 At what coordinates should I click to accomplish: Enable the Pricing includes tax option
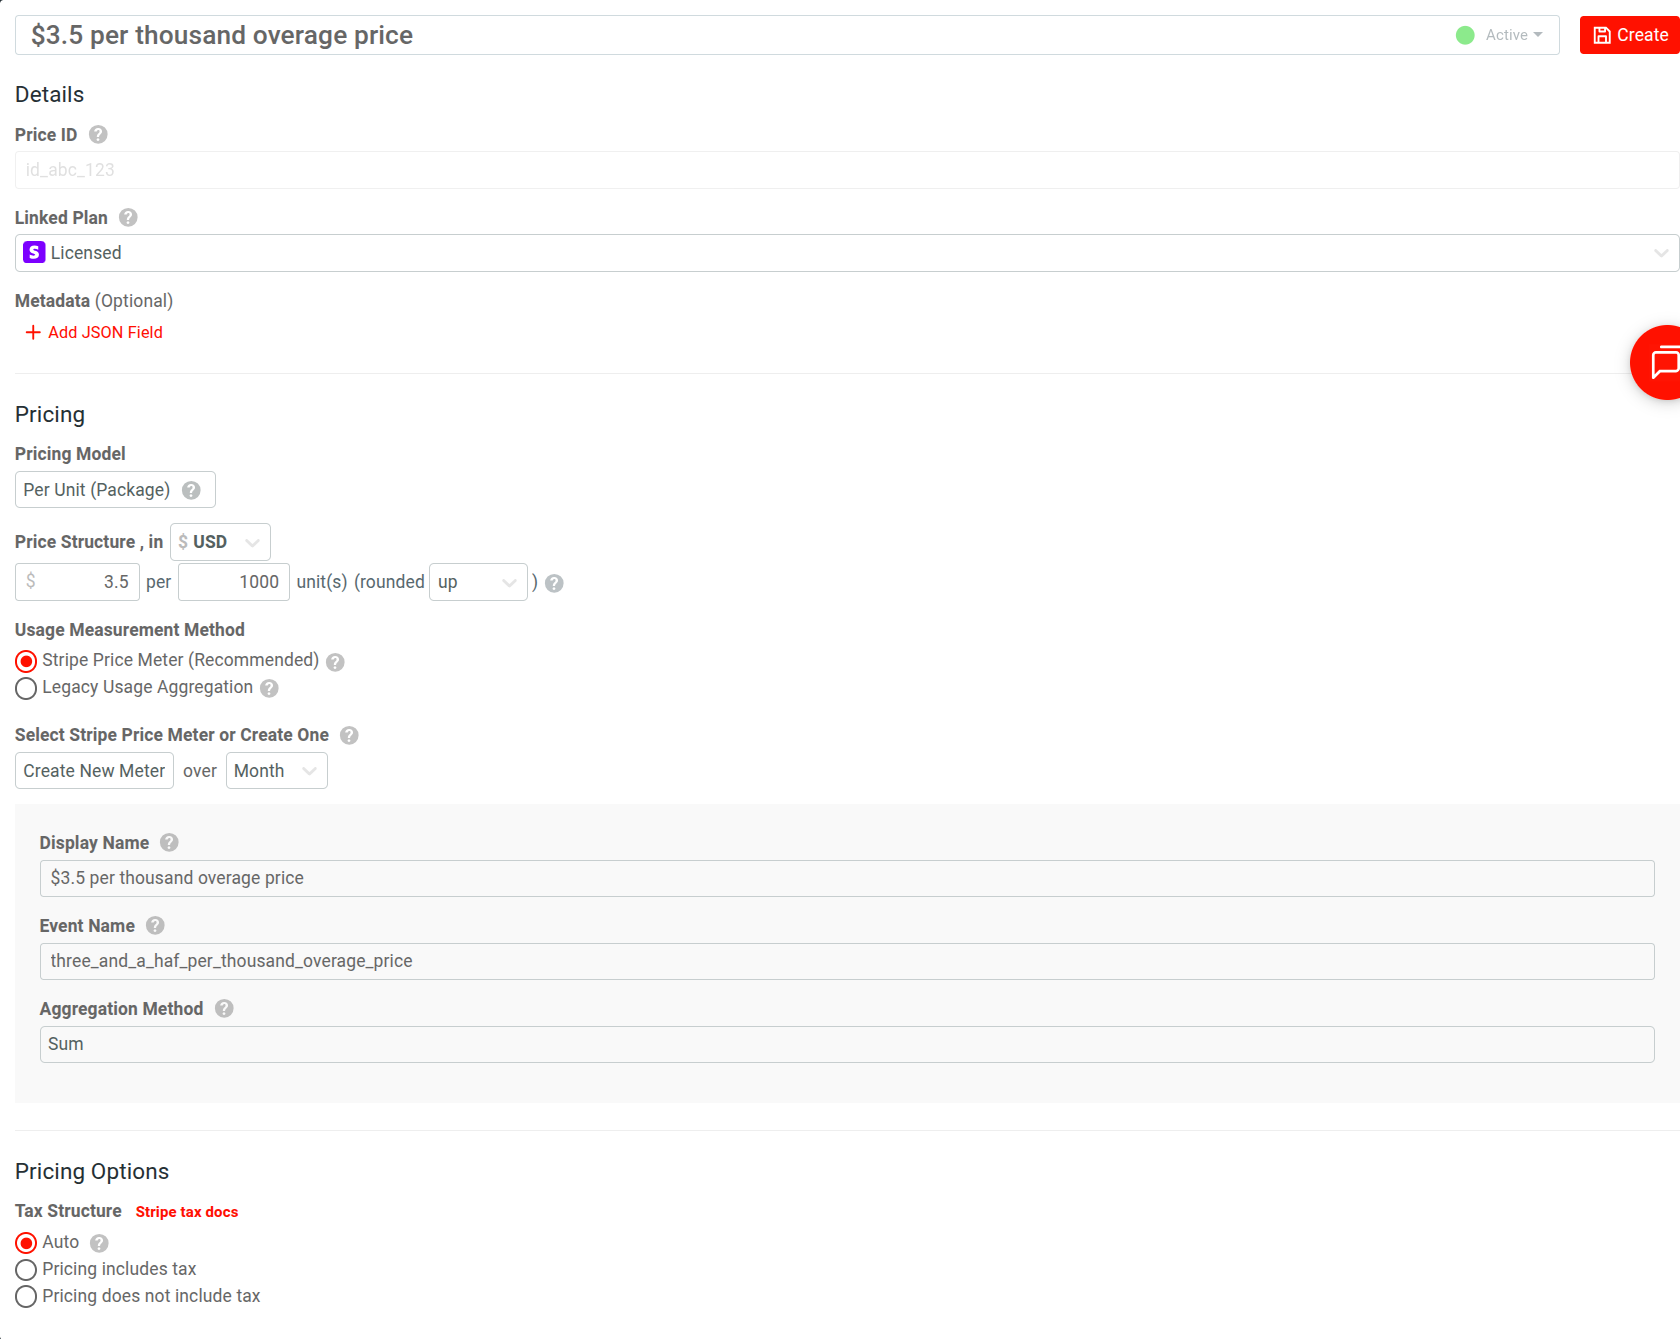coord(26,1269)
